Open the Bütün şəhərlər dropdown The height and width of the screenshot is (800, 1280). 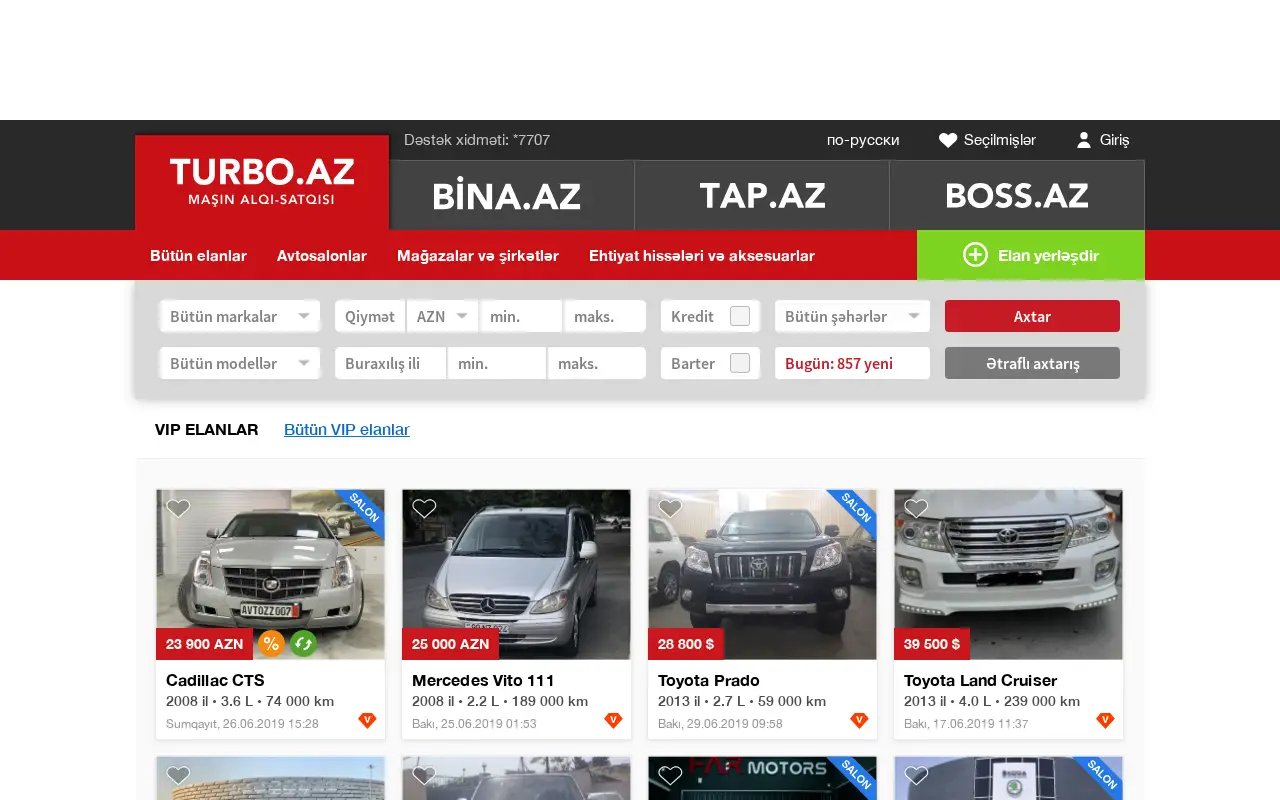tap(852, 316)
